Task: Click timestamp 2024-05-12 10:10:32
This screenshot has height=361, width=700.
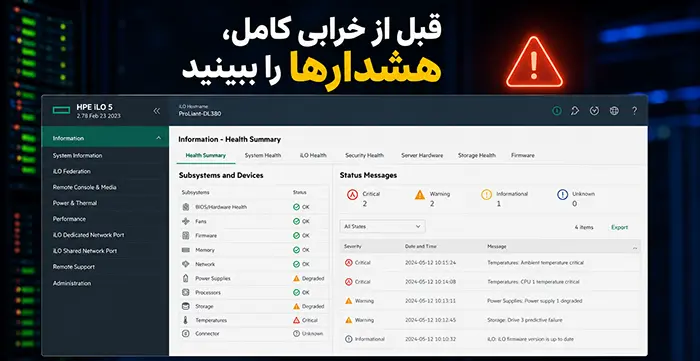Action: tap(430, 340)
